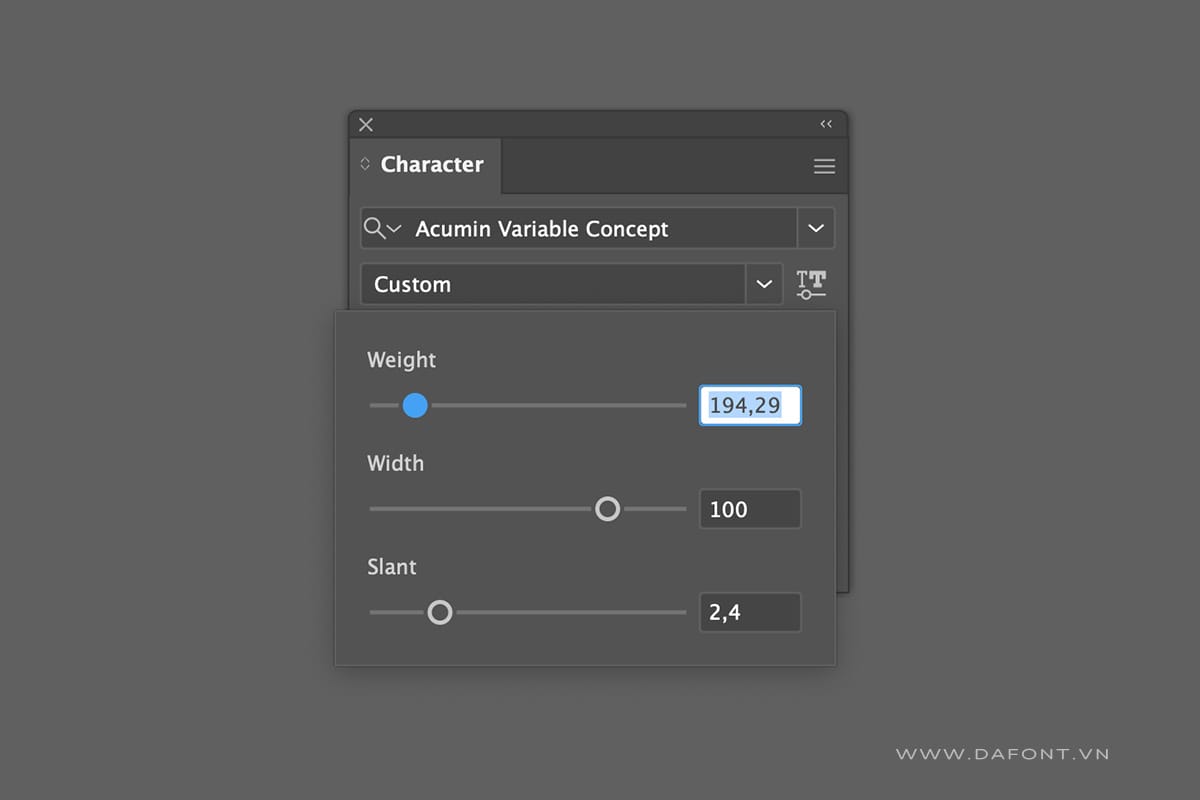
Task: Click the Slant label
Action: (x=391, y=566)
